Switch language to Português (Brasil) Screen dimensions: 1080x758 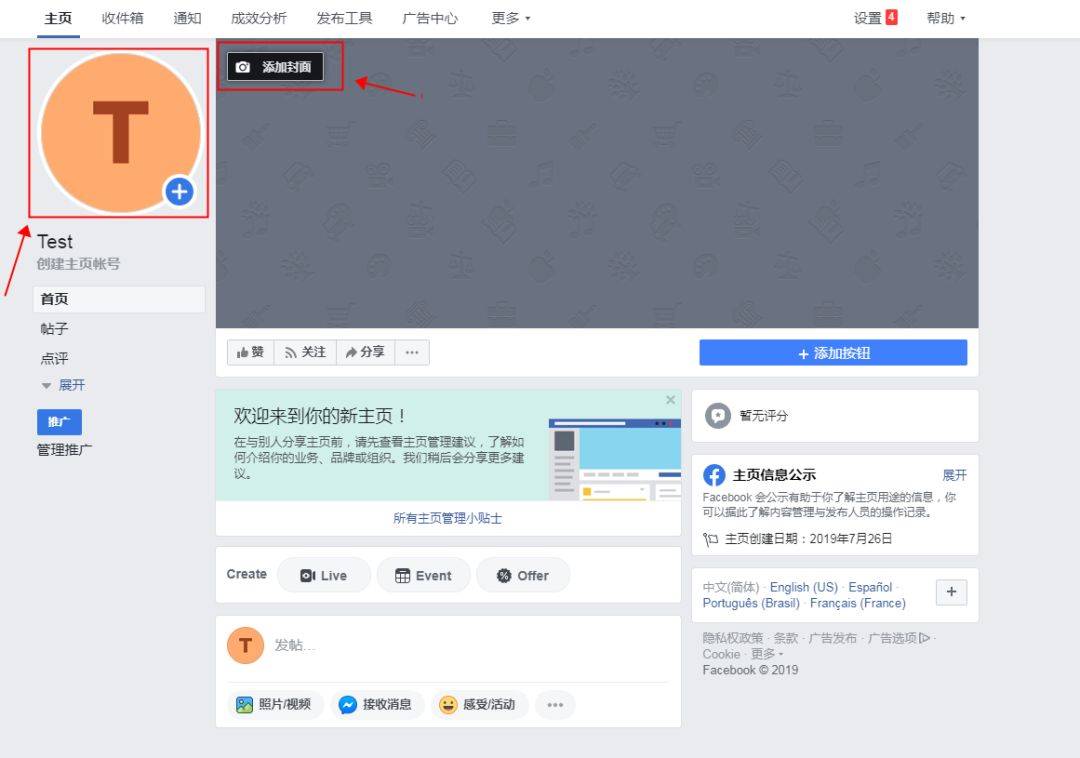pyautogui.click(x=751, y=603)
